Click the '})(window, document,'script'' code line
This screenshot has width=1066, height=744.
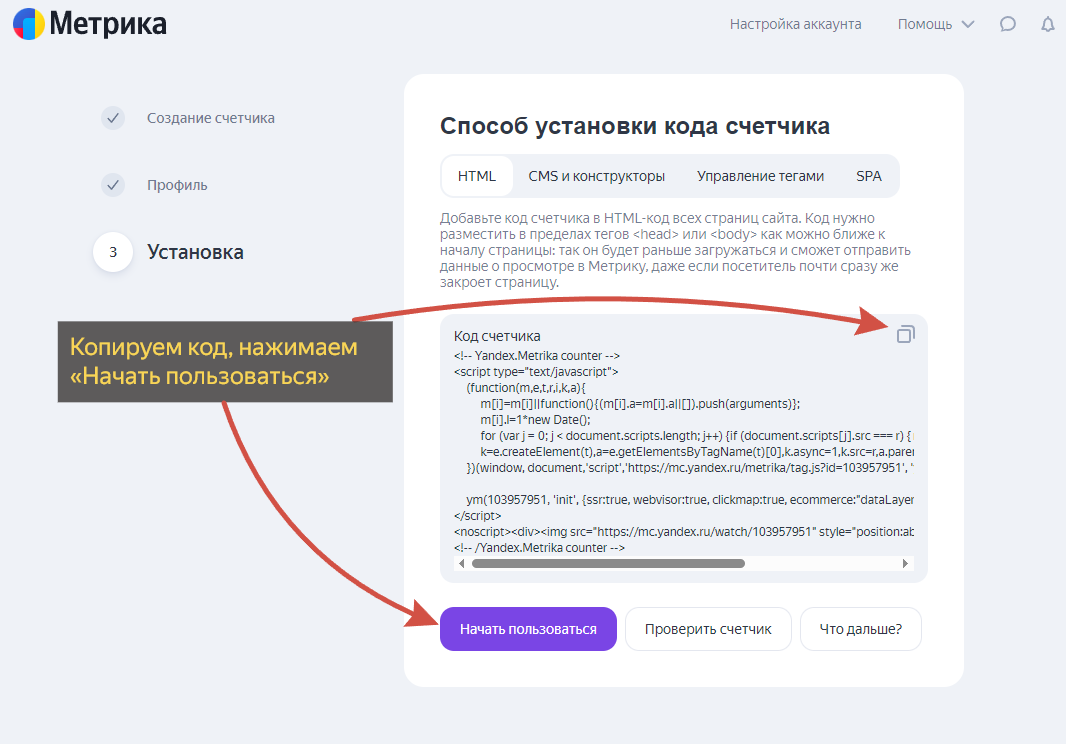689,468
